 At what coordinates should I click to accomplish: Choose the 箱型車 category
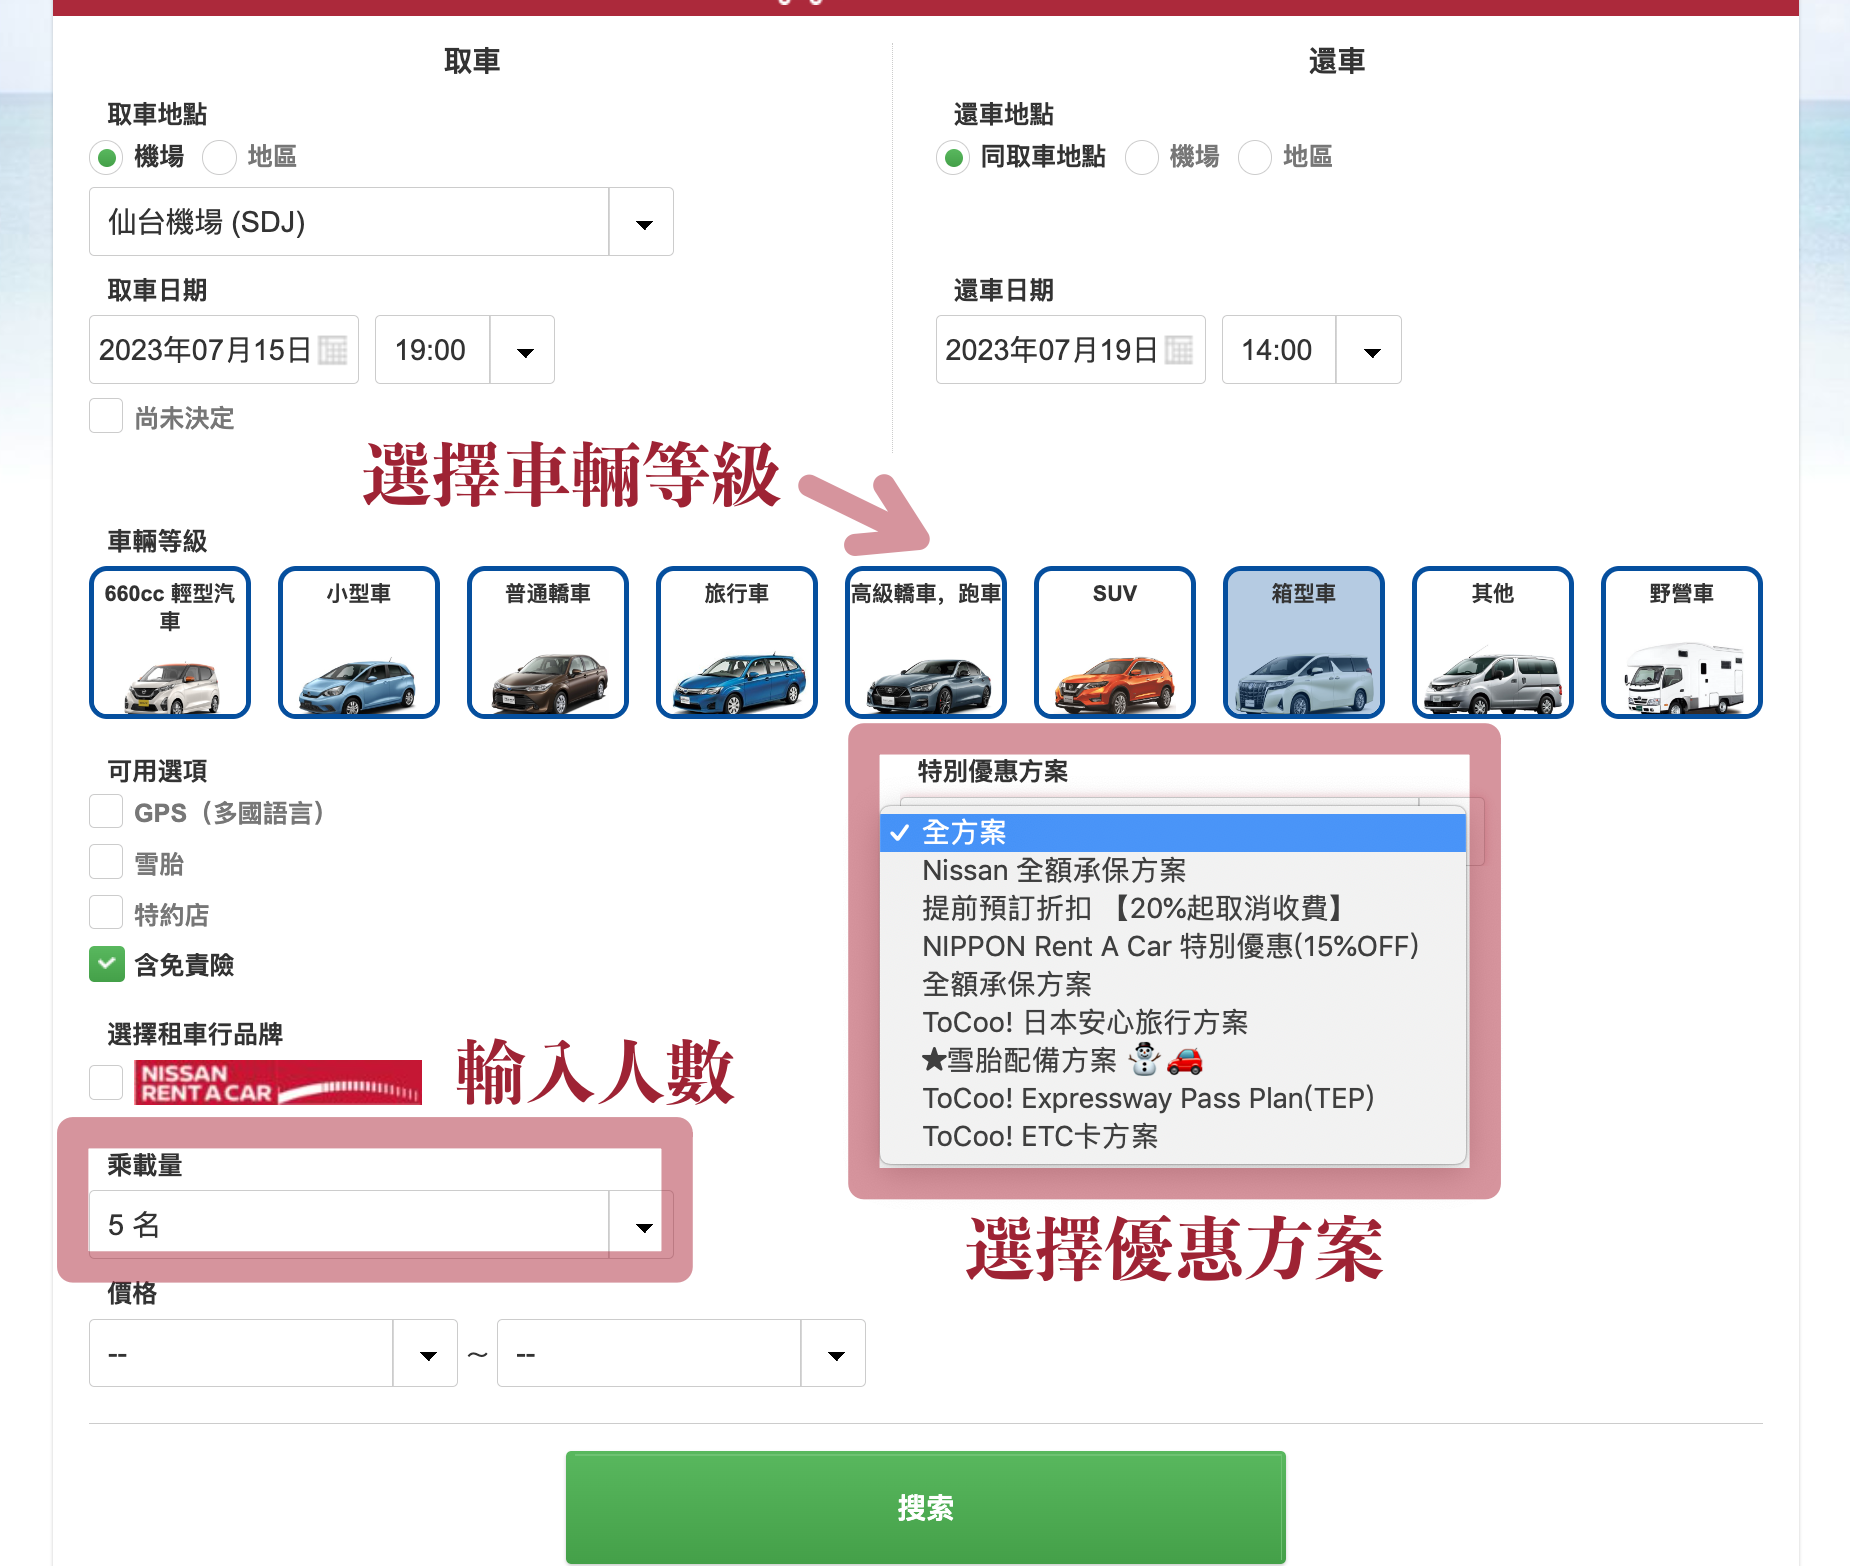(1302, 641)
